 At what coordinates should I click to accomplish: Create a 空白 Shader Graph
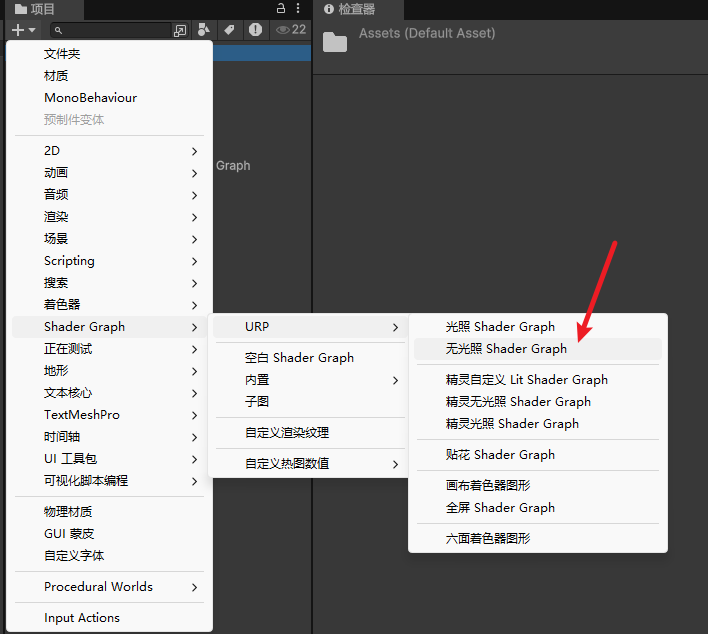pyautogui.click(x=310, y=358)
